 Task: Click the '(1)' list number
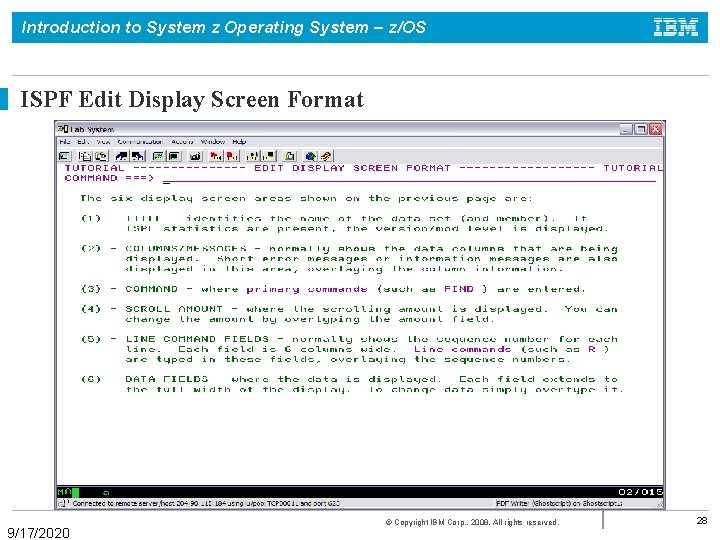pyautogui.click(x=91, y=218)
